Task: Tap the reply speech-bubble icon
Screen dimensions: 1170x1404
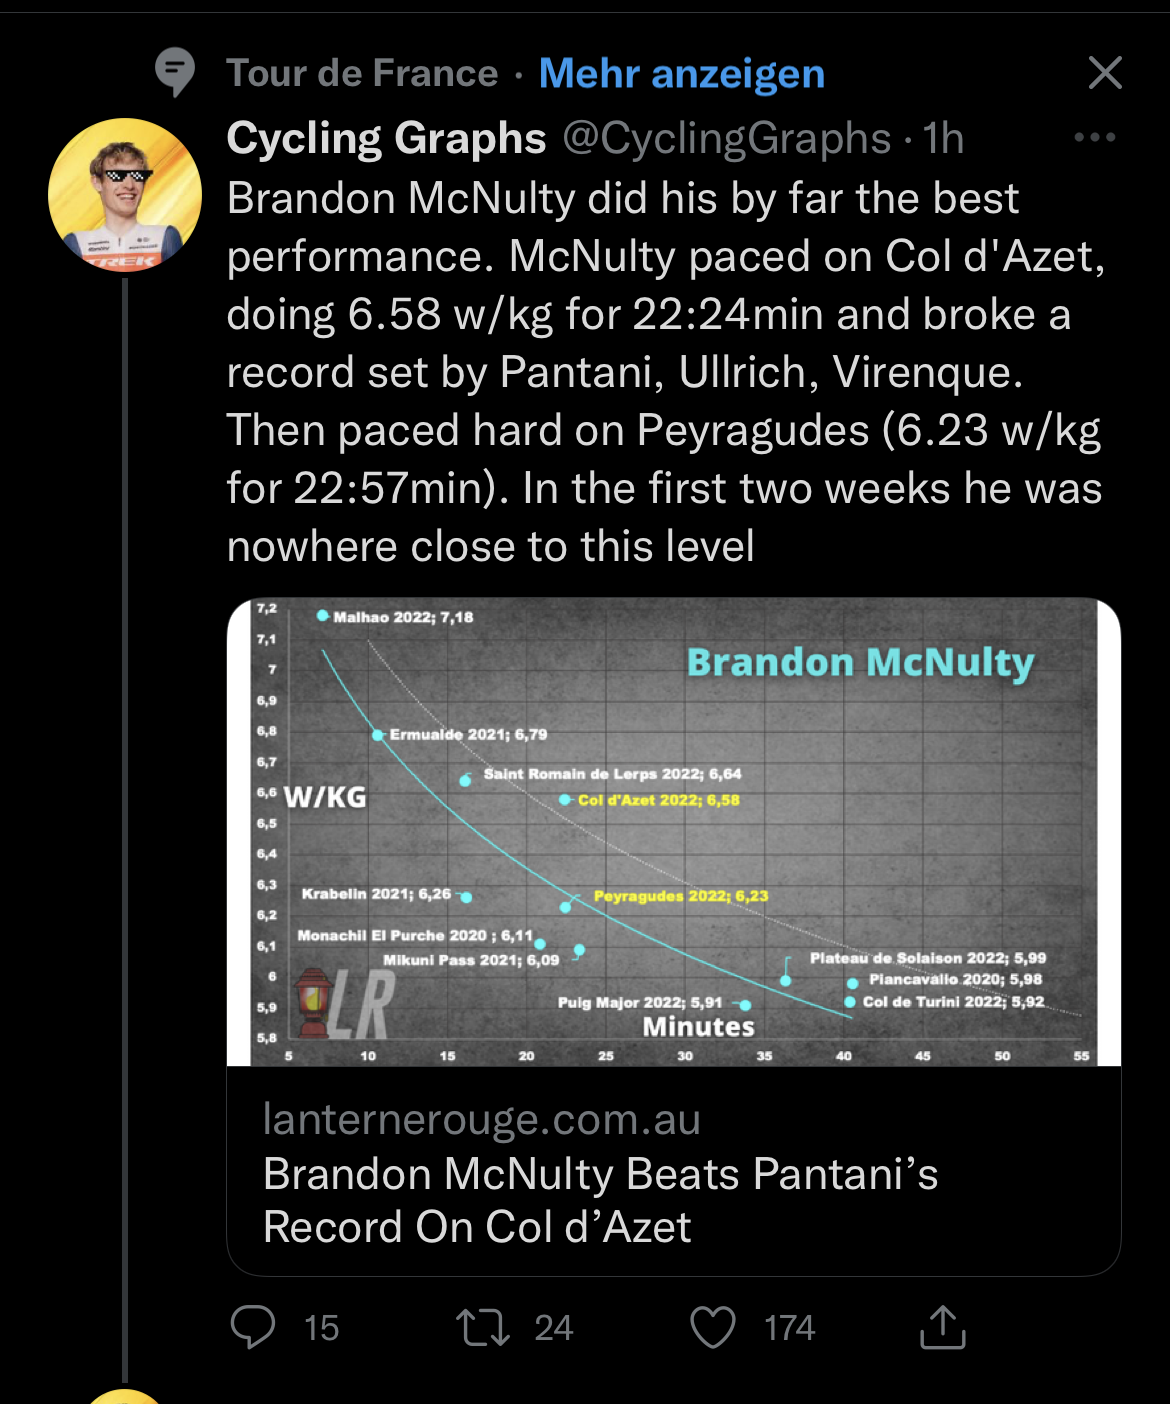Action: [253, 1327]
